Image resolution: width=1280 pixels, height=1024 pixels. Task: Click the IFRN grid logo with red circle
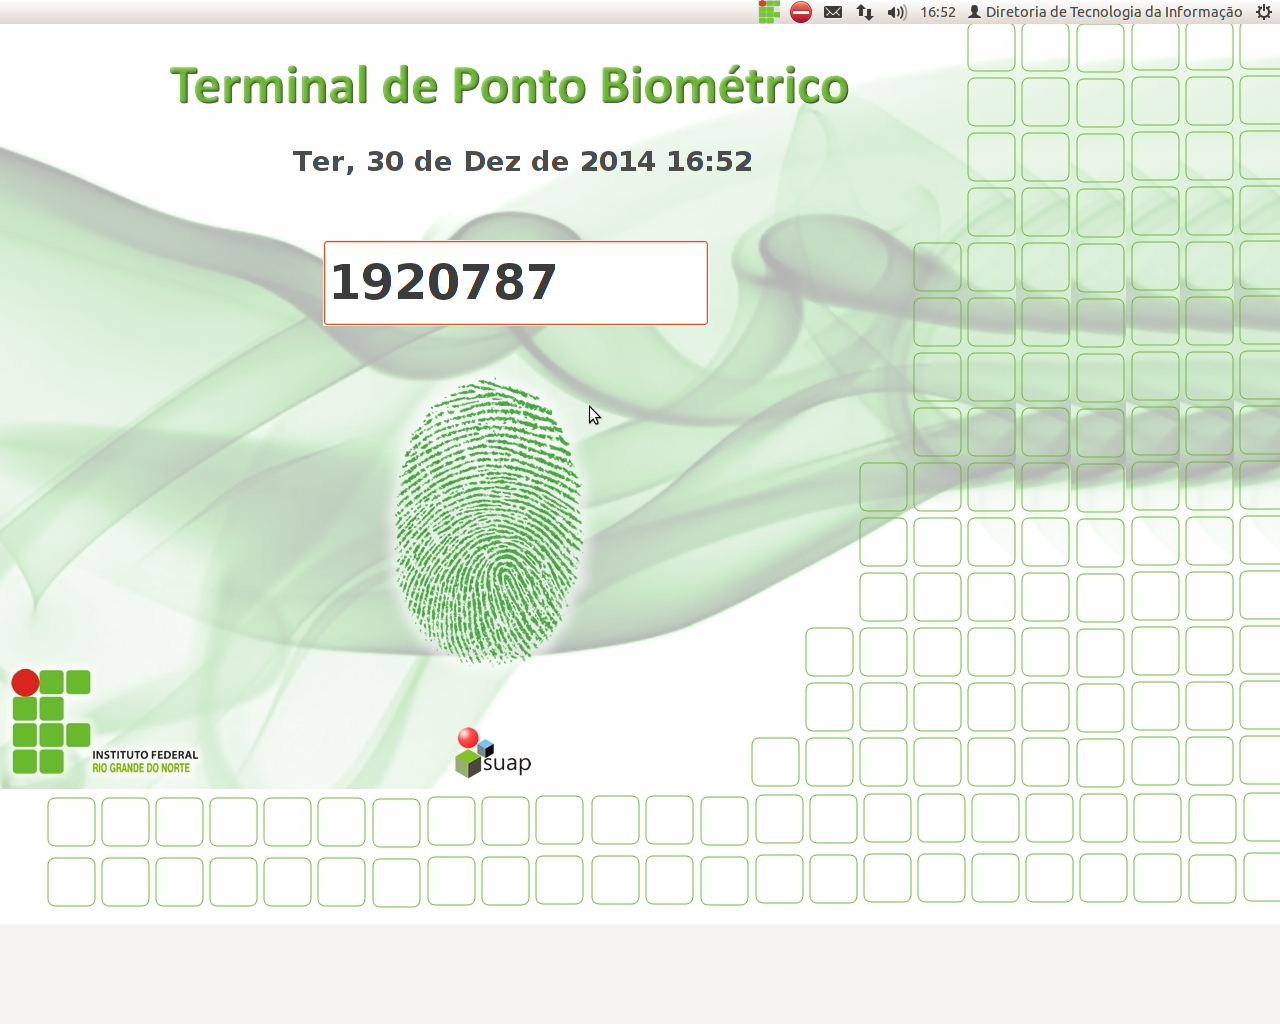click(x=51, y=721)
